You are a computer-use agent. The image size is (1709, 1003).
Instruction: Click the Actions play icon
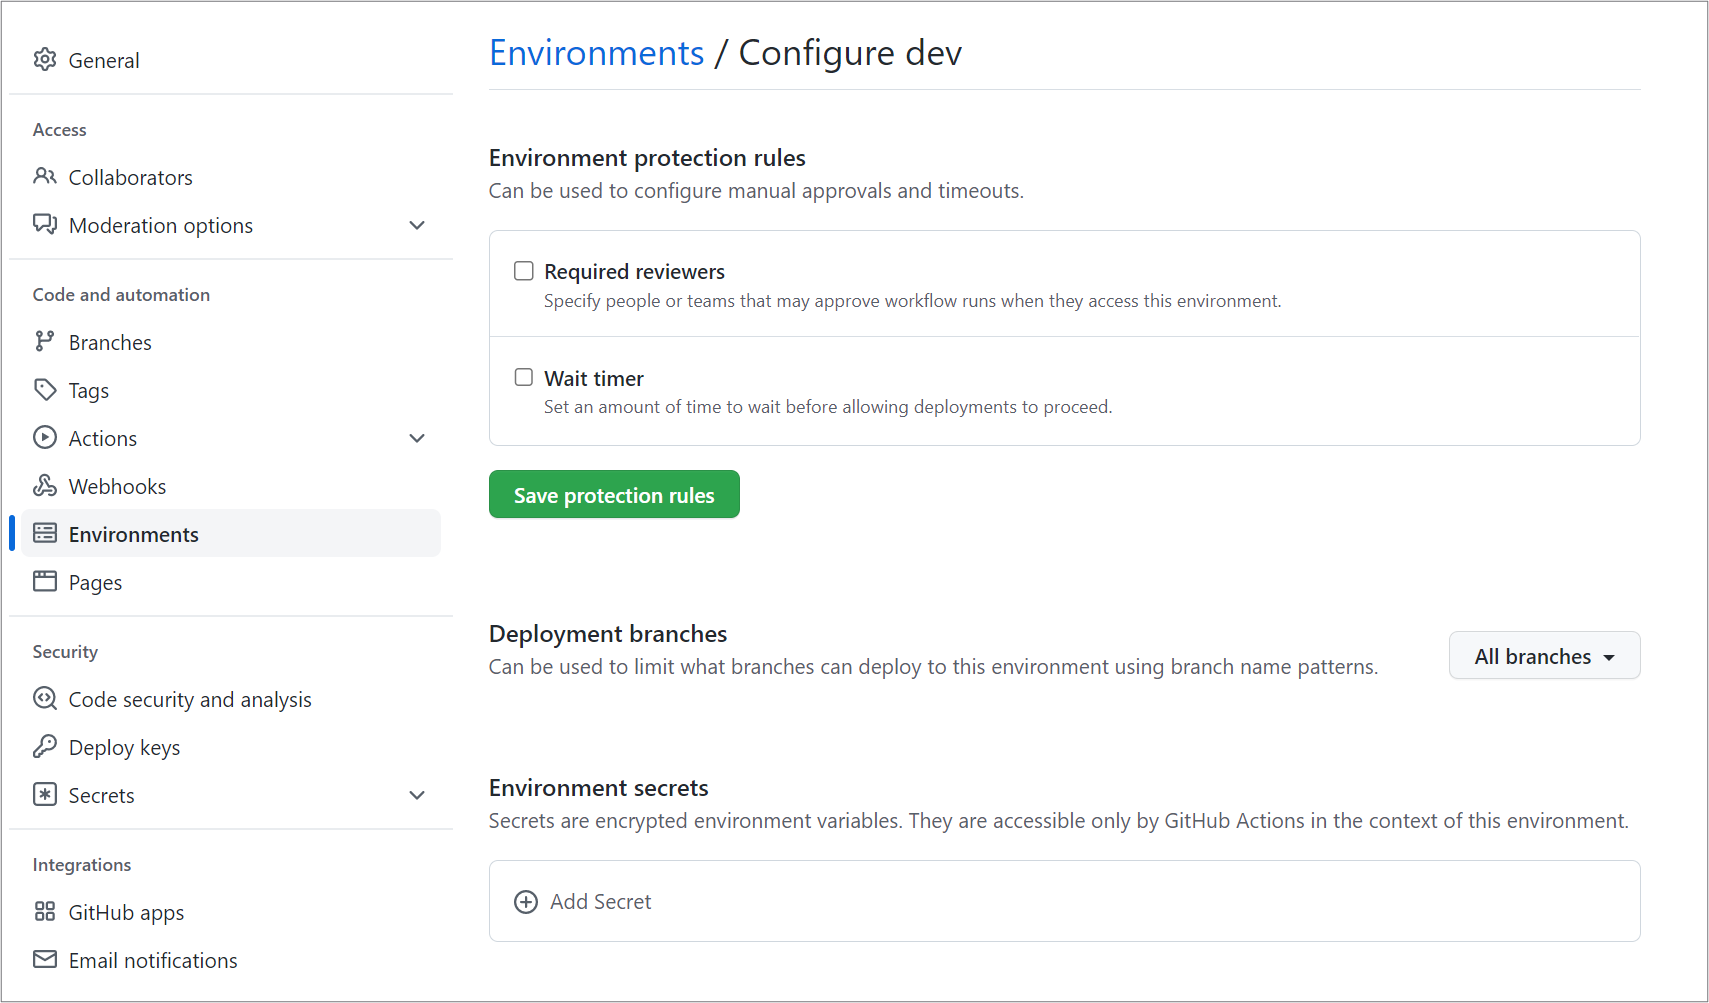coord(45,437)
